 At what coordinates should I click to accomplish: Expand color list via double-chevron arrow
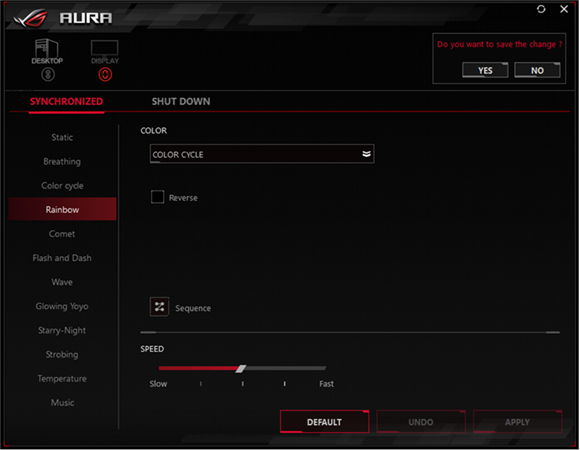click(x=366, y=154)
